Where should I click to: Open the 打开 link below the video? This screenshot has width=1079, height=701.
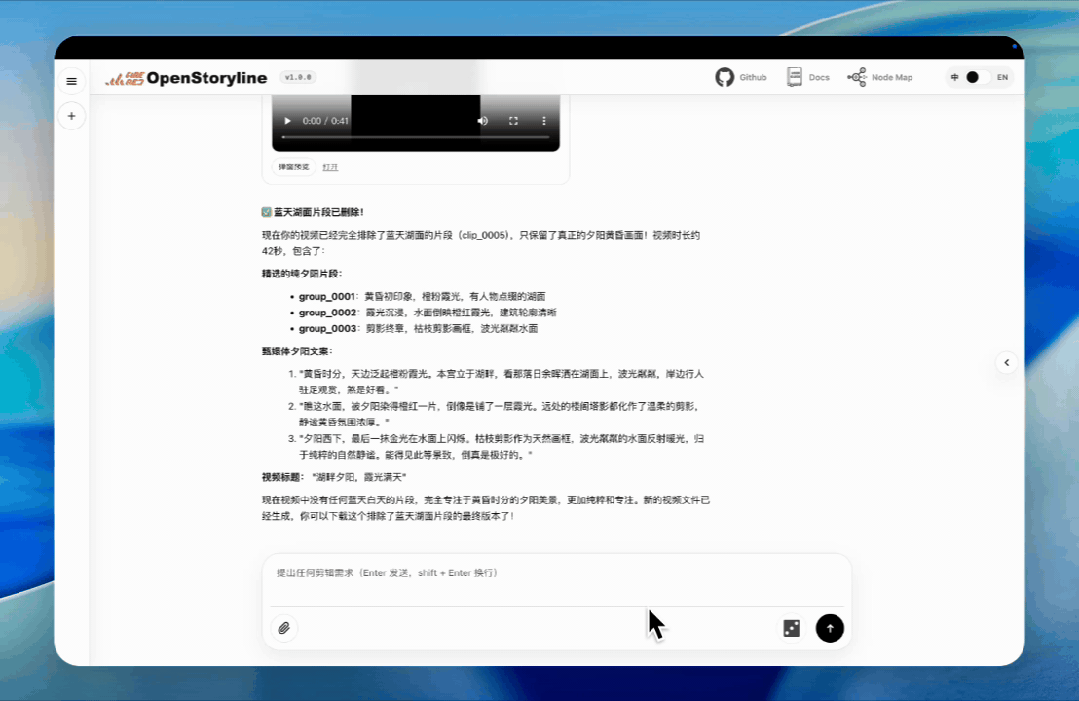330,167
